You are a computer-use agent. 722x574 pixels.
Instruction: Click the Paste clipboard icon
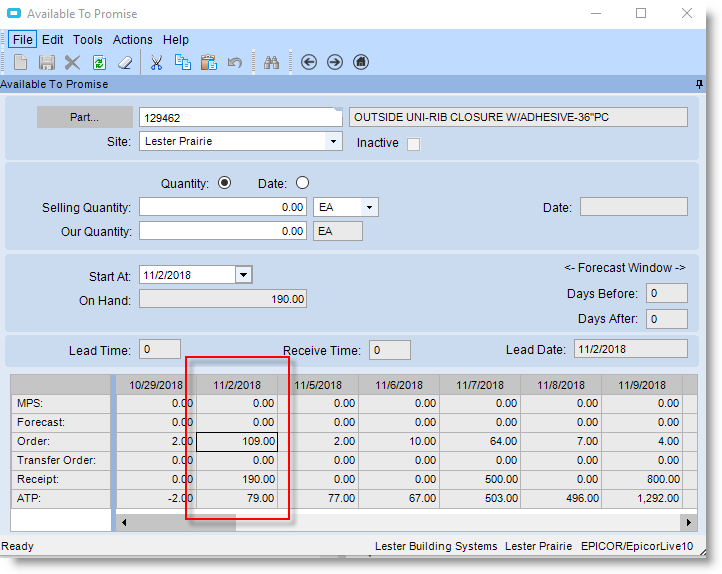coord(209,62)
